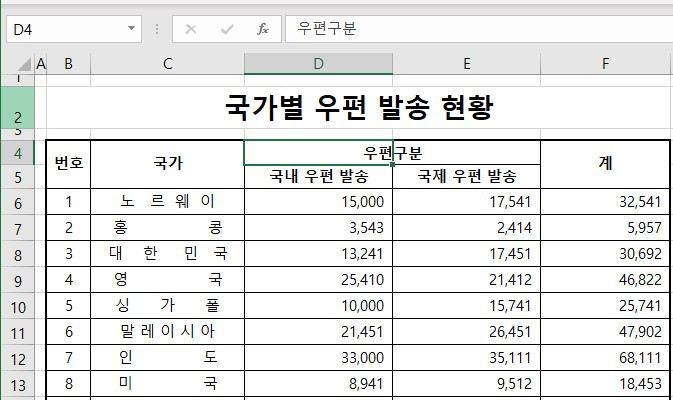Select column B header
Viewport: 673px width, 400px height.
69,64
